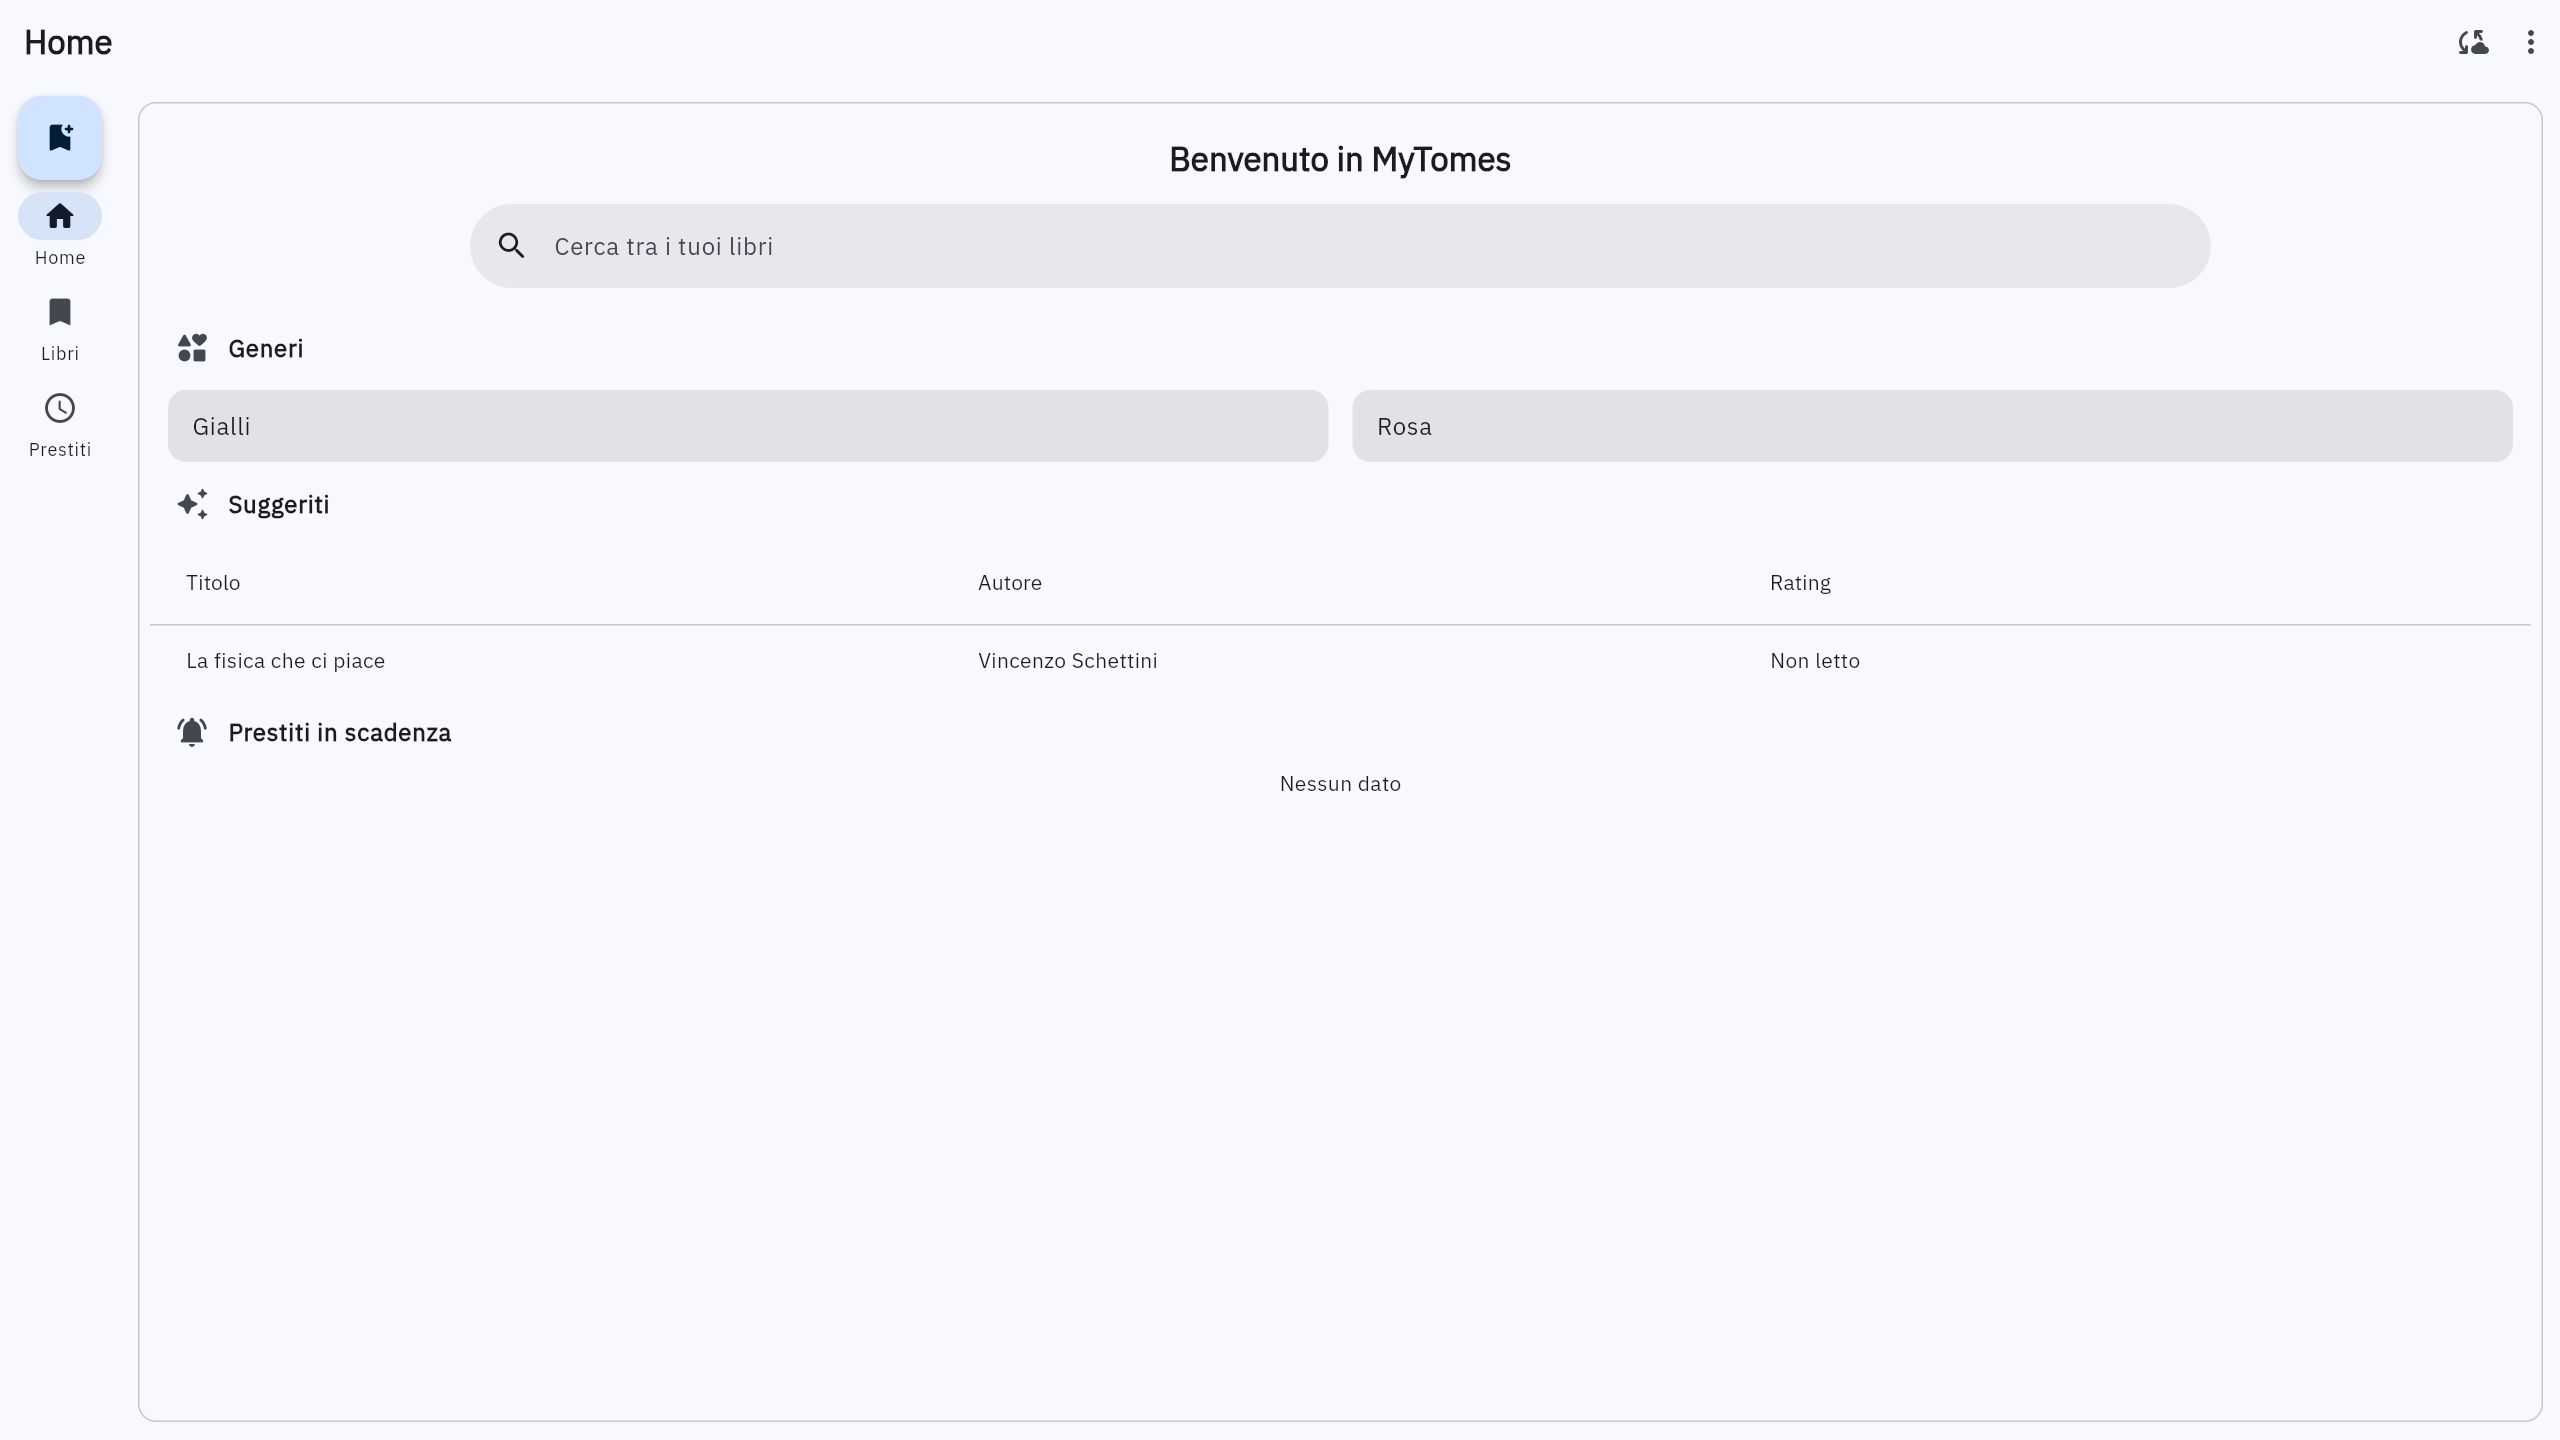Click the Prestiti in scadenza bell icon

(192, 732)
